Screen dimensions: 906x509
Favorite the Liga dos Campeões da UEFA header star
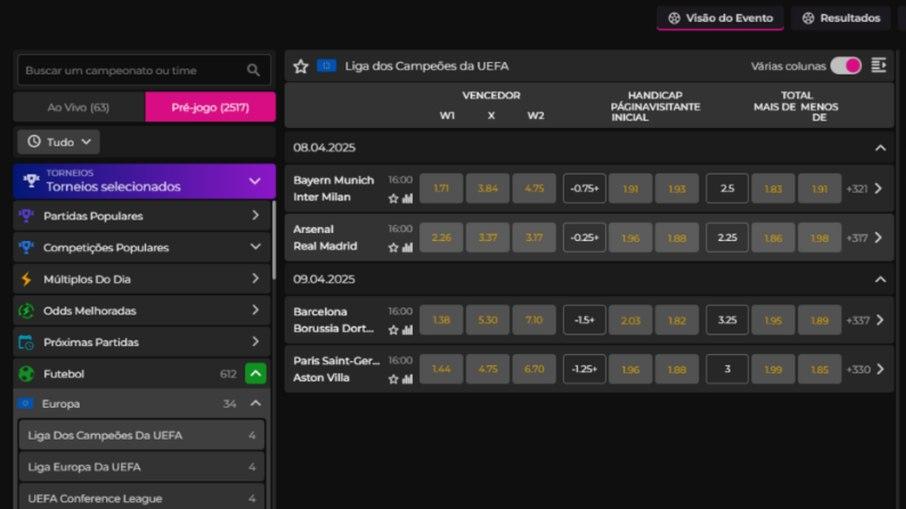[300, 66]
